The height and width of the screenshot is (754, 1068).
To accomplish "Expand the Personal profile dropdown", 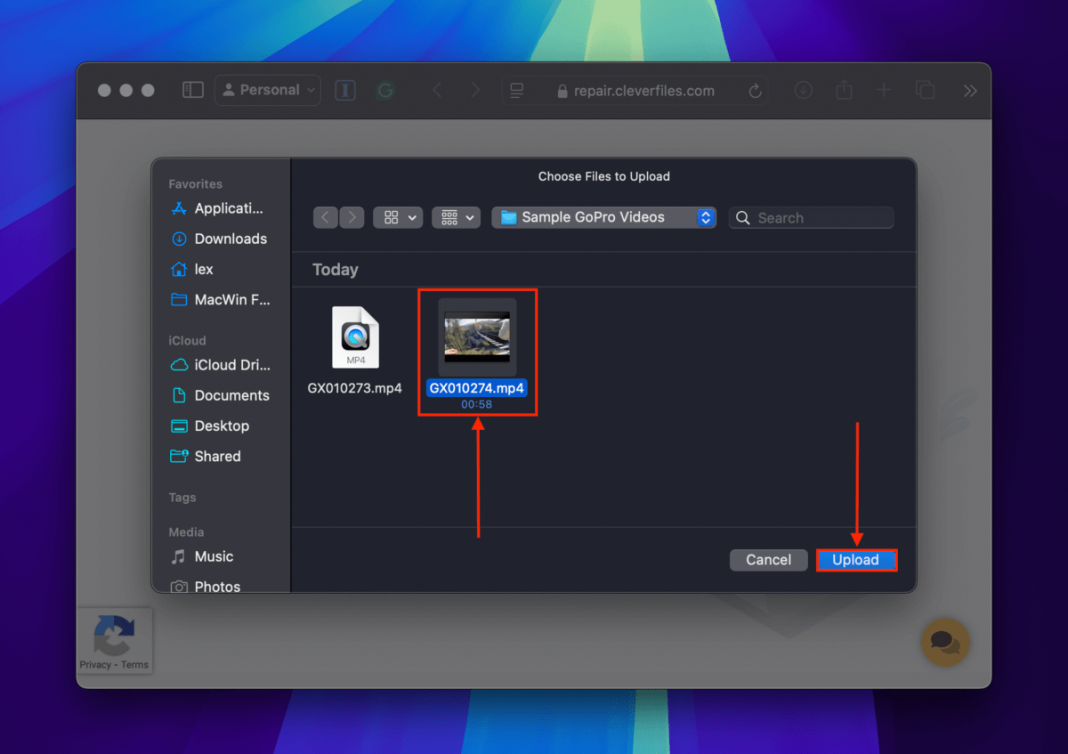I will point(267,90).
